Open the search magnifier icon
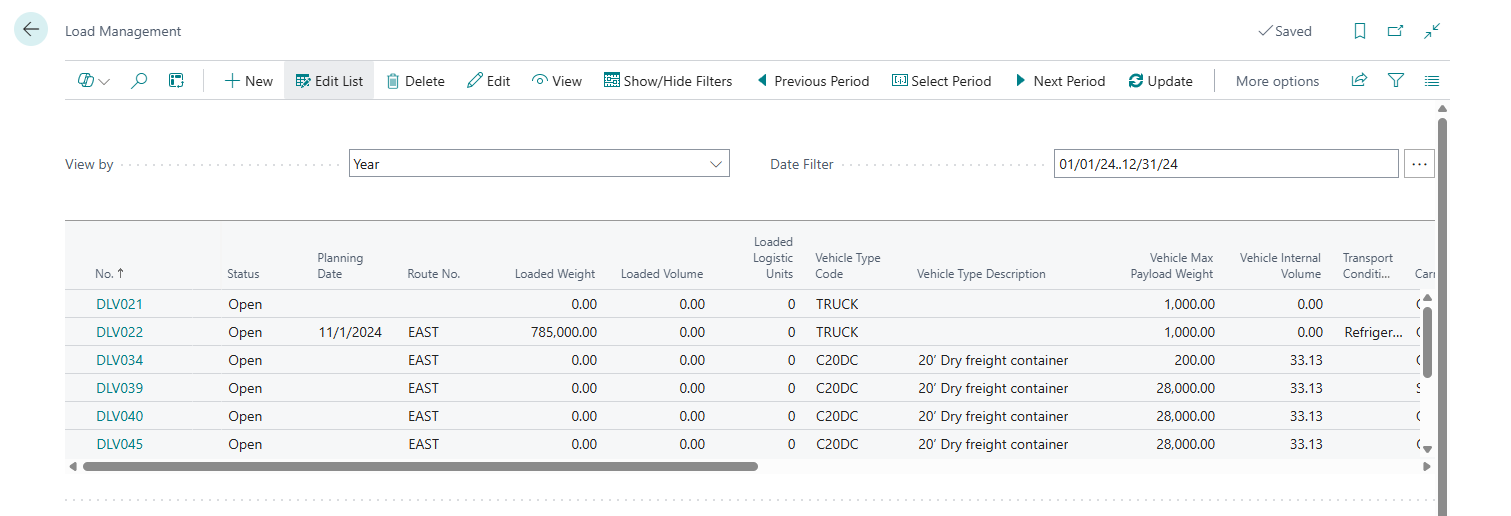 click(x=139, y=81)
